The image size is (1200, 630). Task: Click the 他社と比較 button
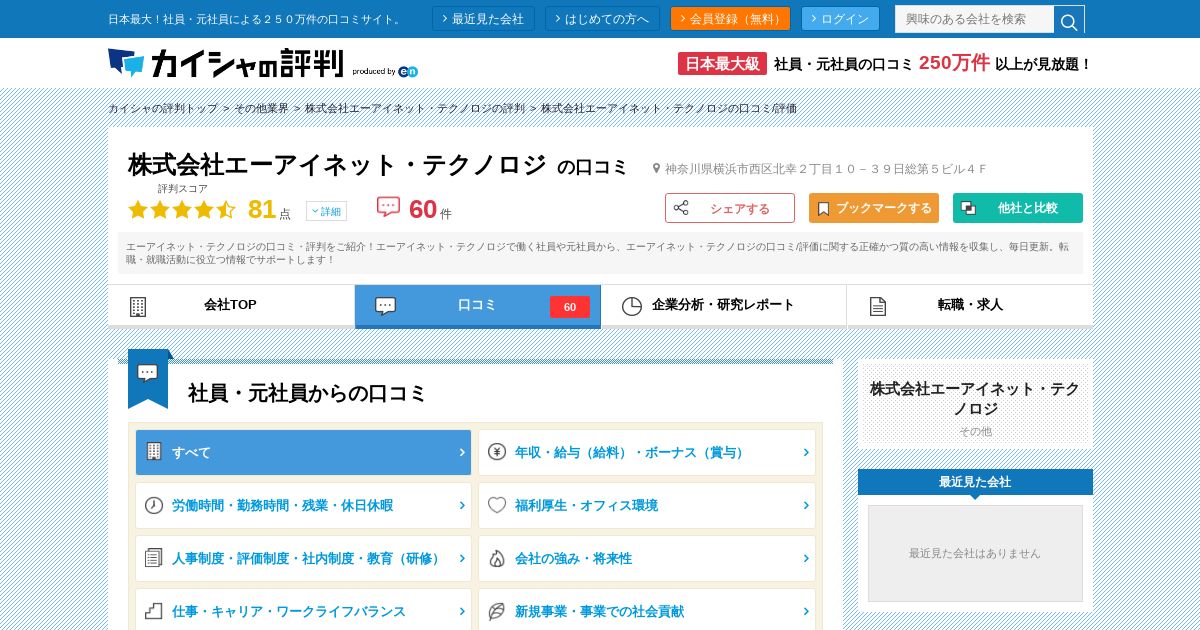[x=1018, y=208]
